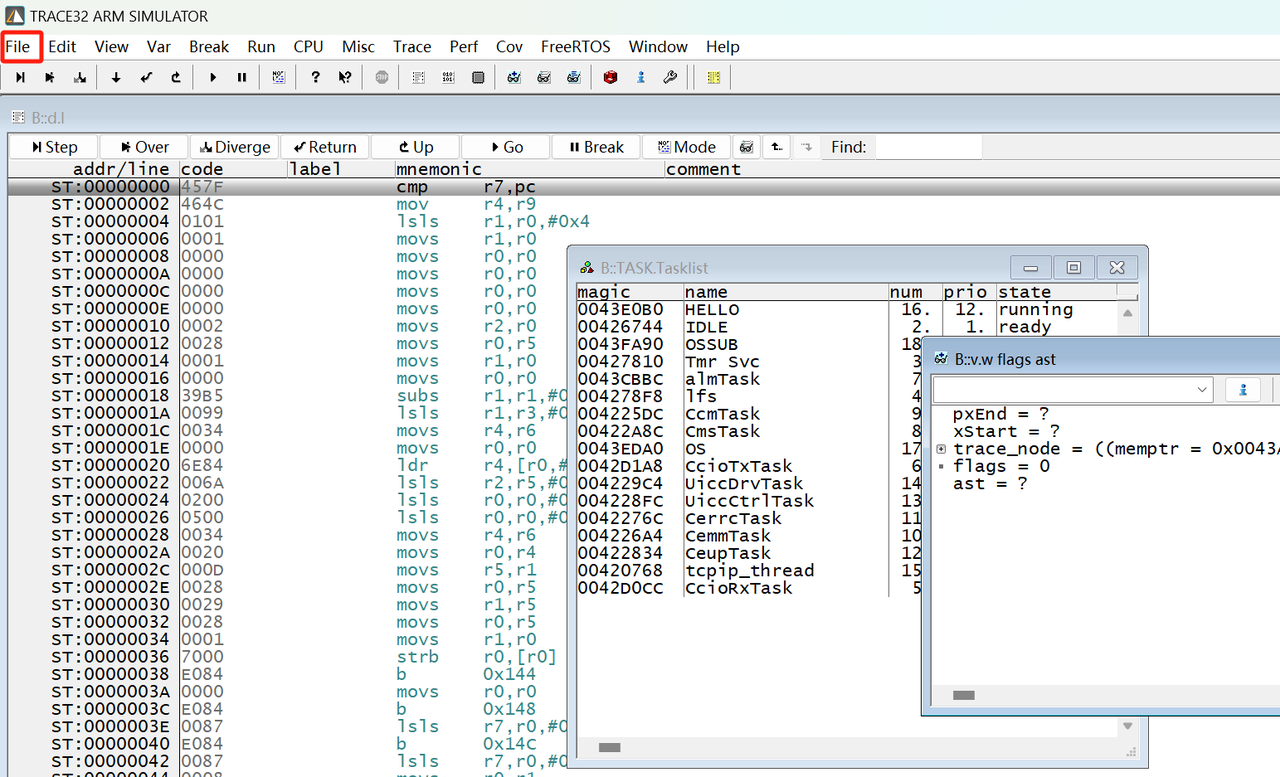
Task: Click the blue info icon in watch window
Action: click(1242, 389)
